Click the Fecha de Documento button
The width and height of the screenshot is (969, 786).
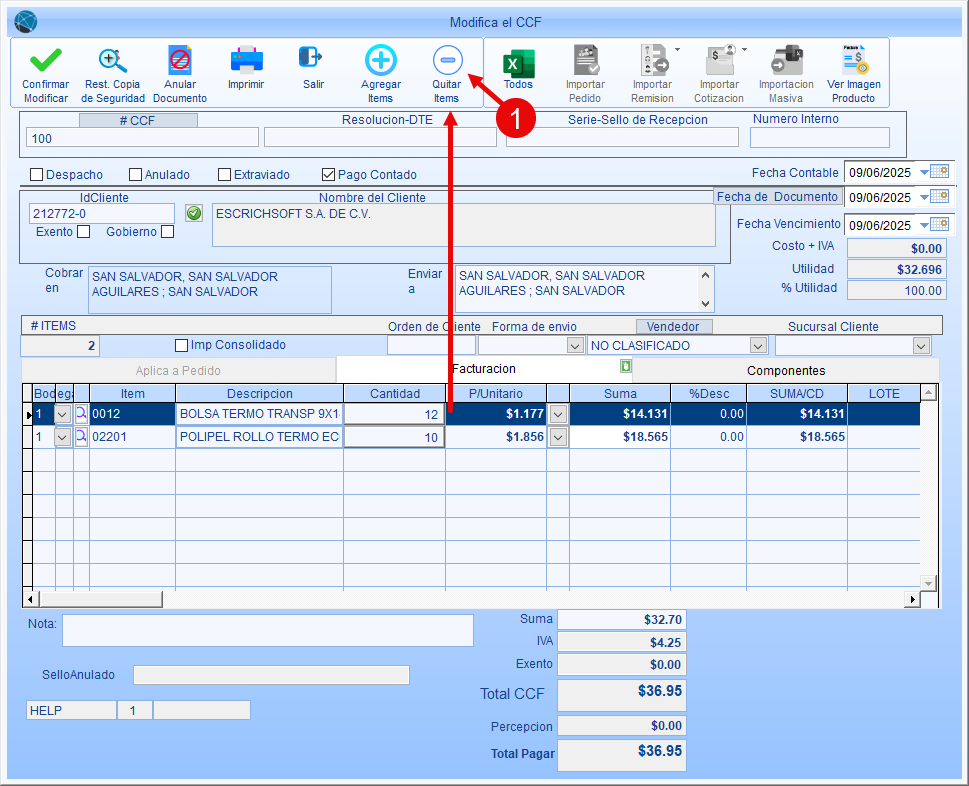(x=777, y=196)
